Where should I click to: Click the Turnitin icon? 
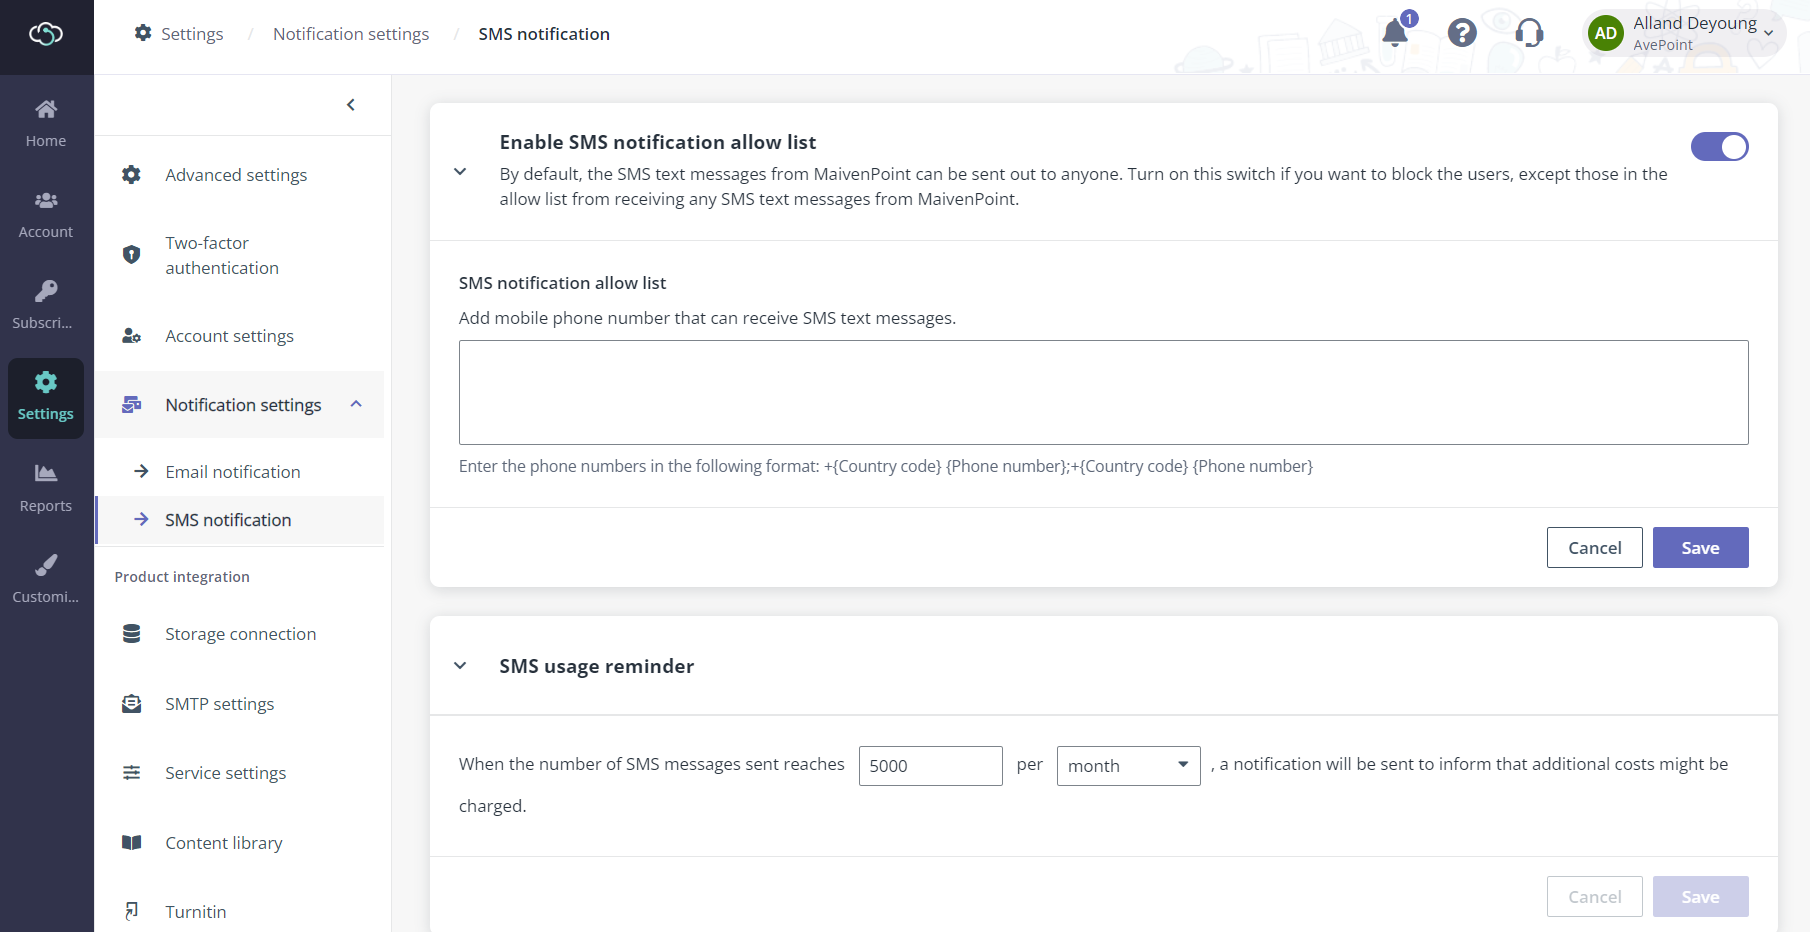coord(131,911)
